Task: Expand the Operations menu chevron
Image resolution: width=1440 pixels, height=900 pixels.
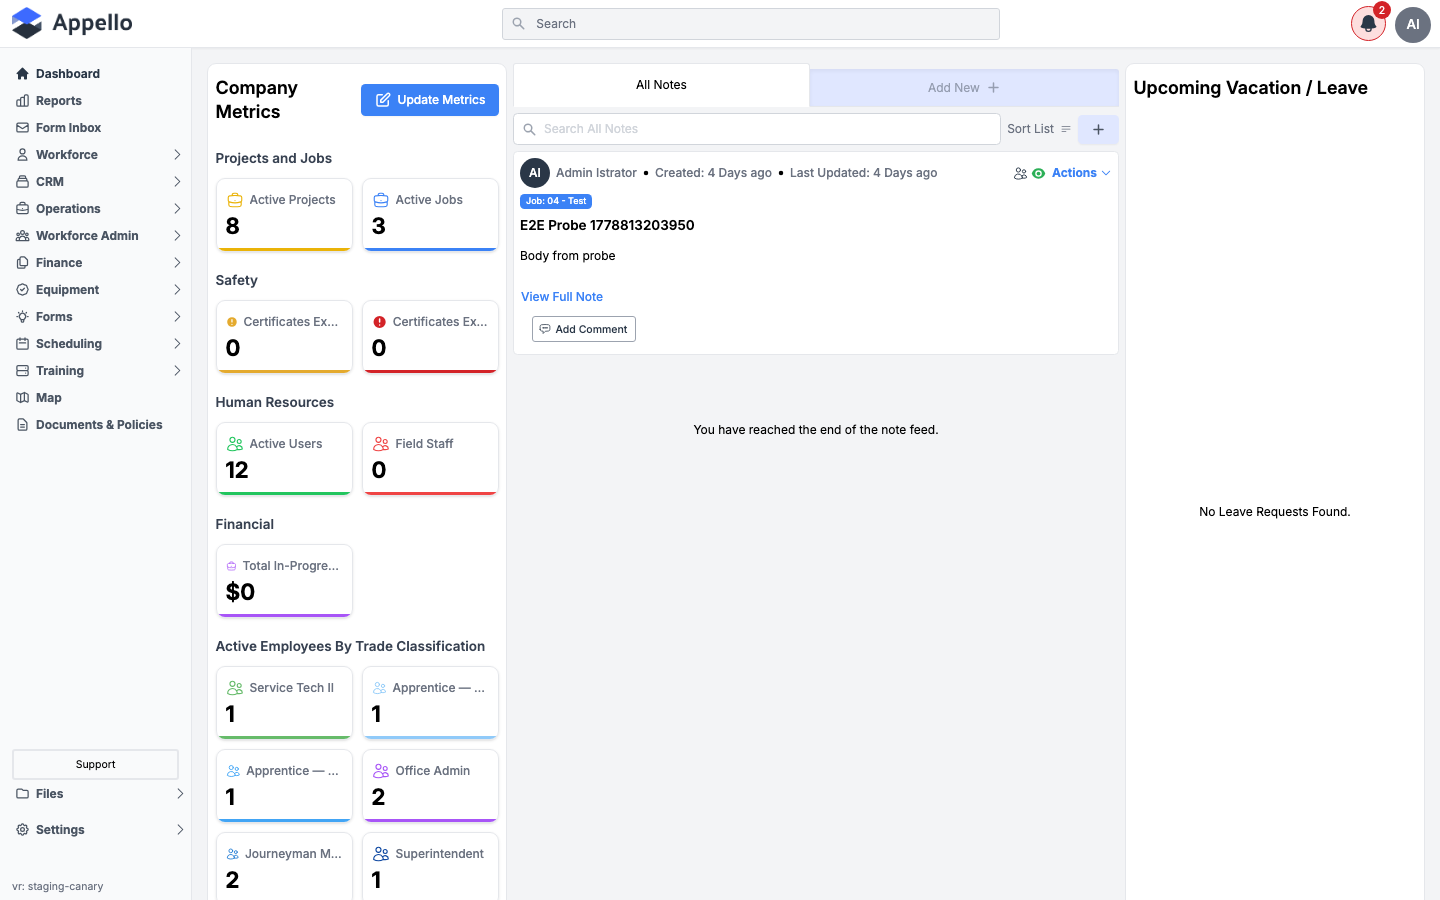Action: click(177, 209)
